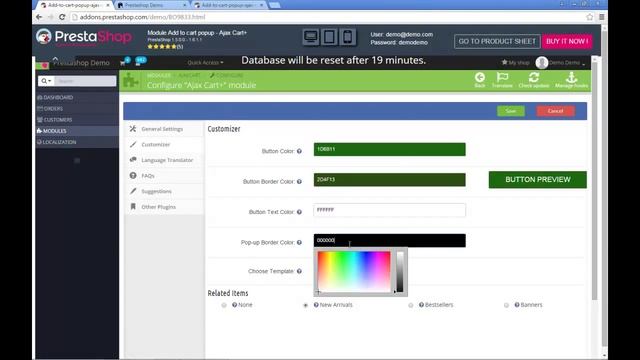This screenshot has height=360, width=640.
Task: Click help icon next to Choose Template
Action: point(299,271)
